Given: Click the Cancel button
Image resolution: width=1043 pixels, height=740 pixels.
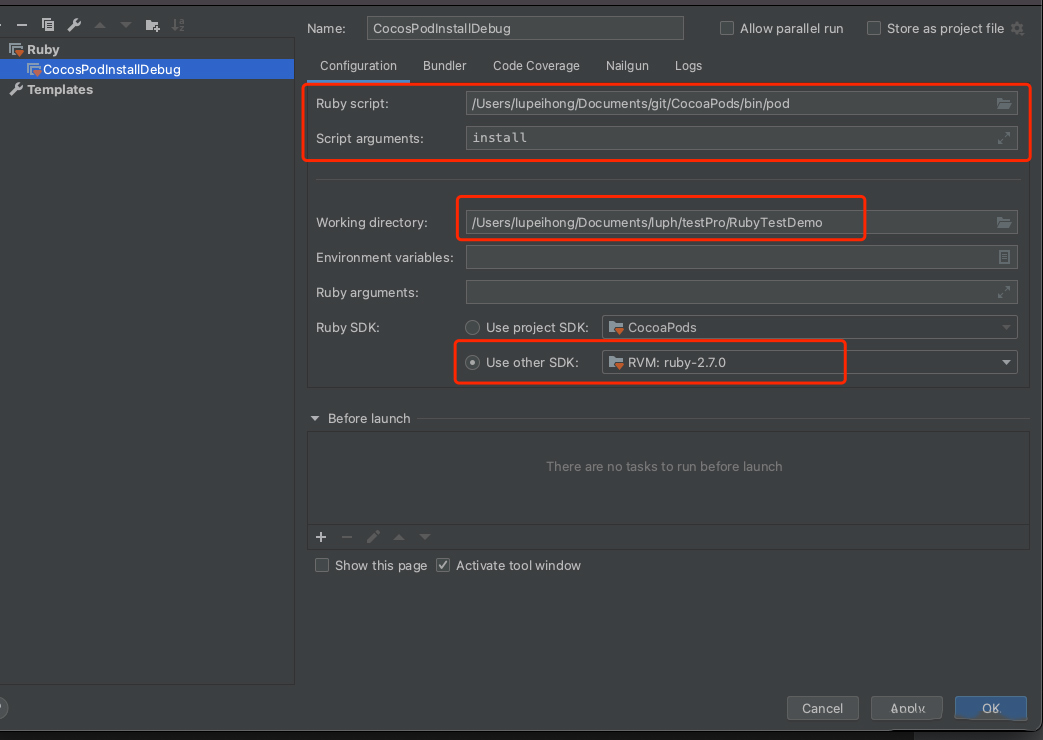Looking at the screenshot, I should [822, 708].
